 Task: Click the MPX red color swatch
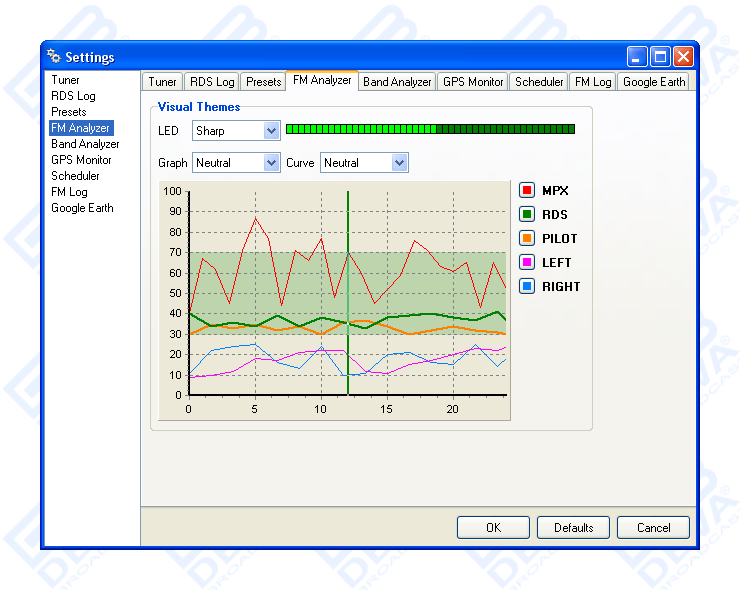(x=527, y=190)
